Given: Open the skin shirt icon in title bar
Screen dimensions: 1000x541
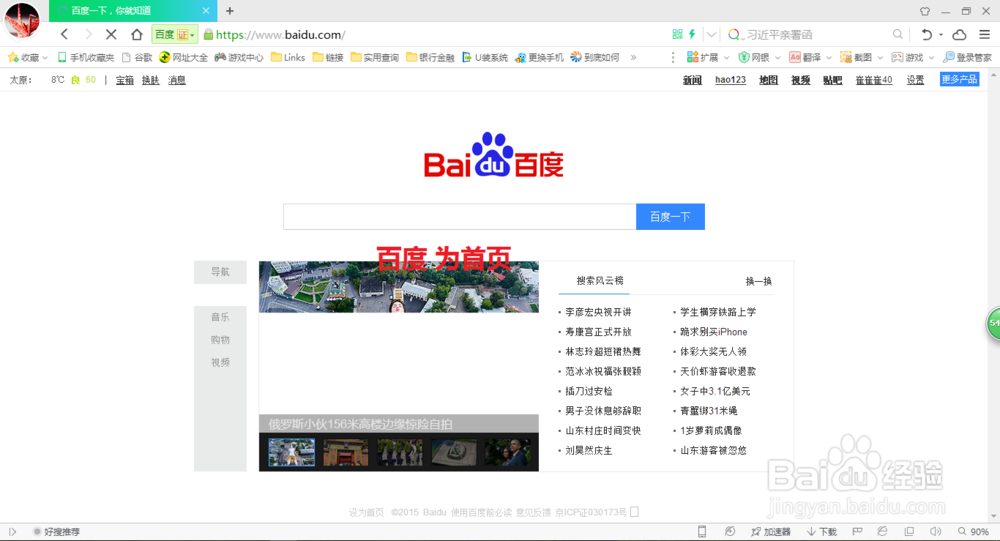Looking at the screenshot, I should point(925,11).
